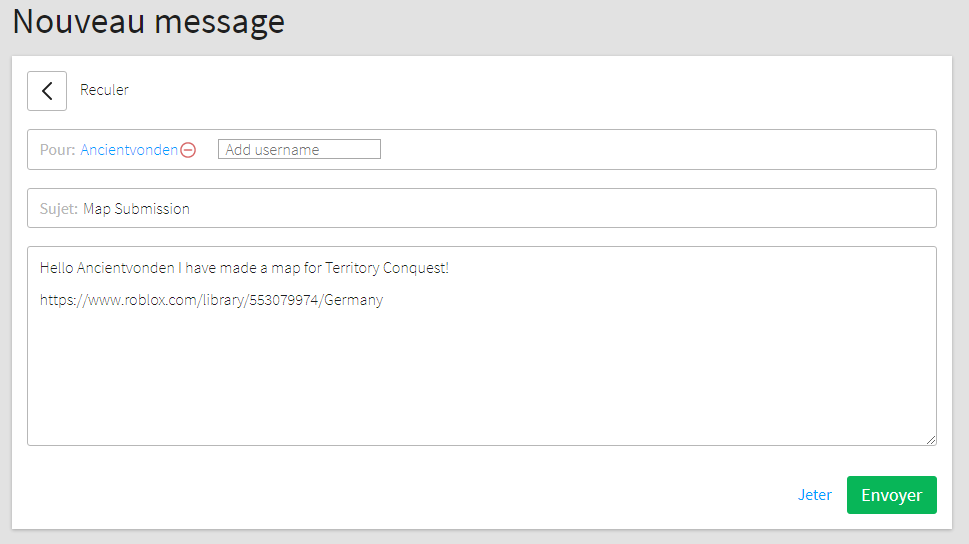This screenshot has width=969, height=544.
Task: Send the message with Envoyer
Action: point(891,495)
